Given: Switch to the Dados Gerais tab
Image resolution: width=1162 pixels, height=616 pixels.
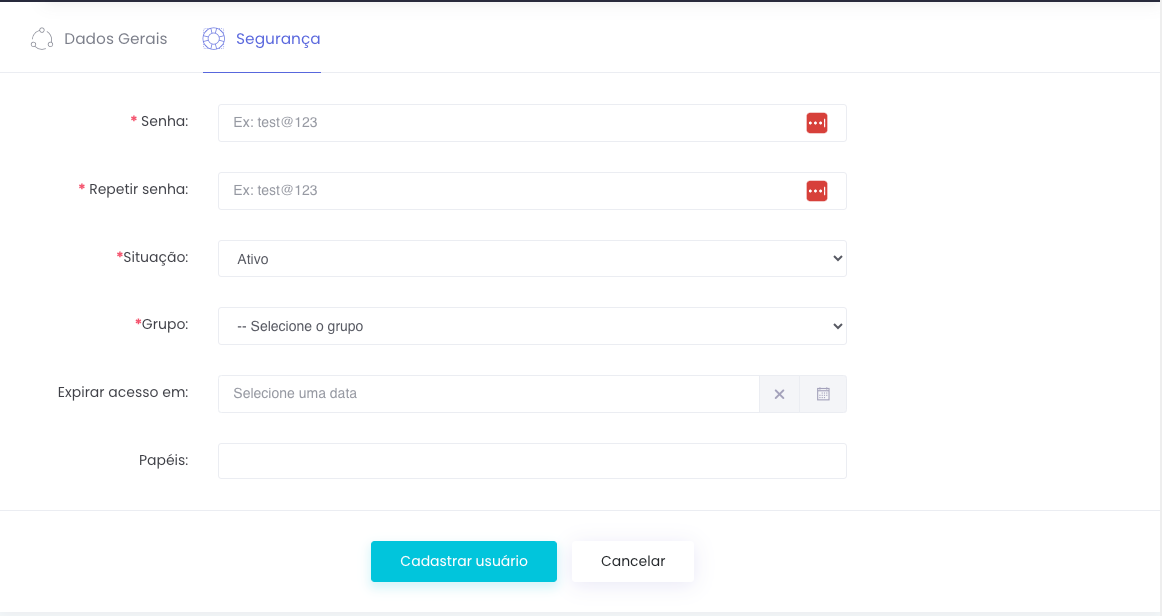Looking at the screenshot, I should (115, 39).
